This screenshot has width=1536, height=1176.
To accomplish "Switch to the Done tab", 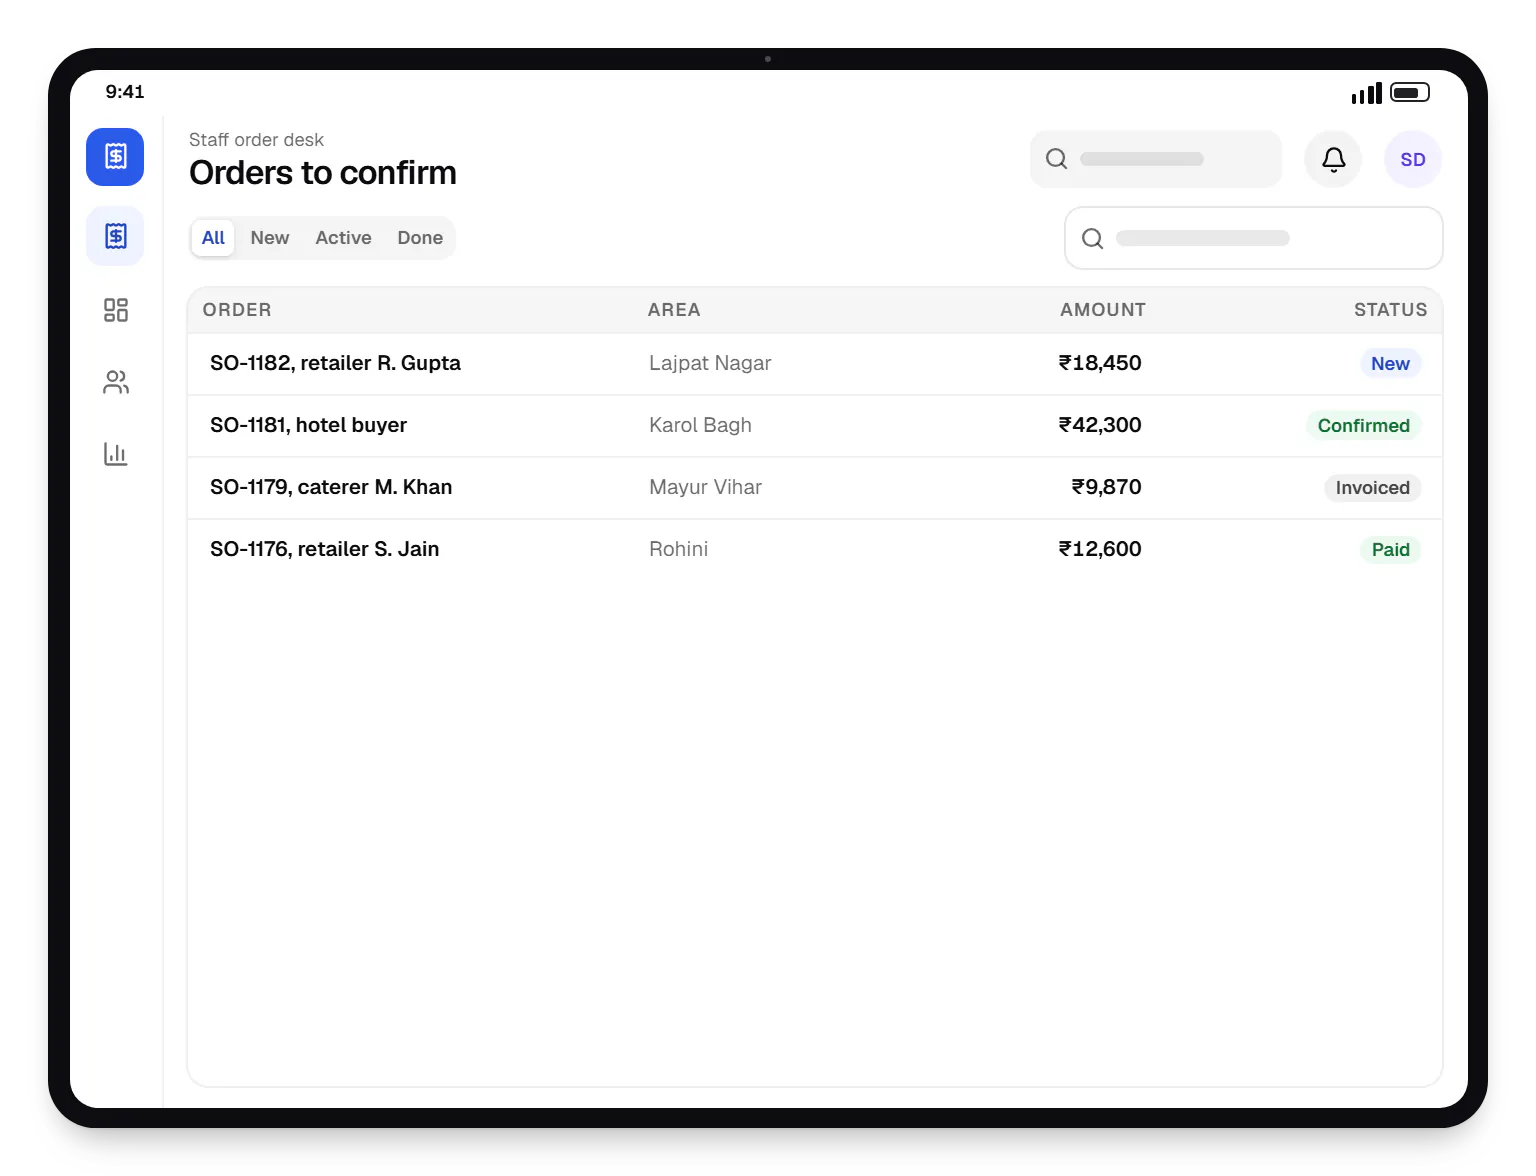I will (x=420, y=238).
